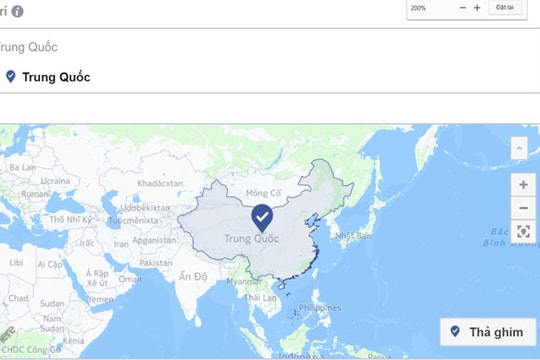Viewport: 540px width, 360px height.
Task: Click the Thả ghim drop pin button
Action: coord(488,332)
